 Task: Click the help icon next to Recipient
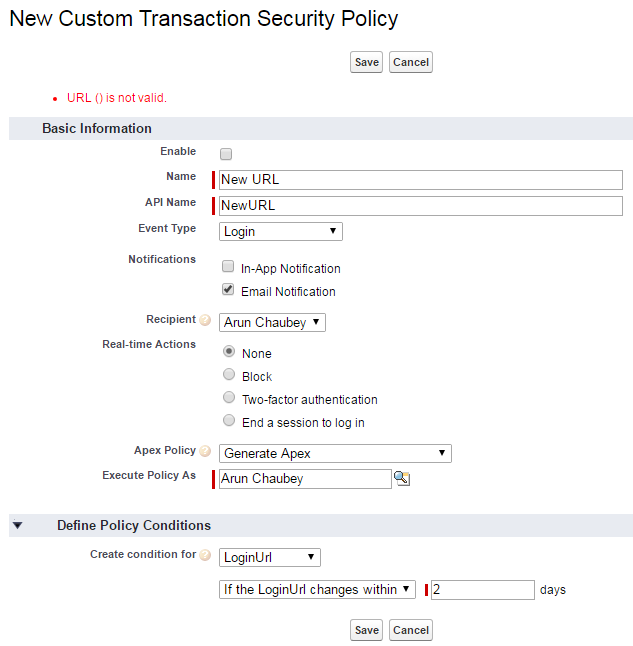tap(205, 321)
